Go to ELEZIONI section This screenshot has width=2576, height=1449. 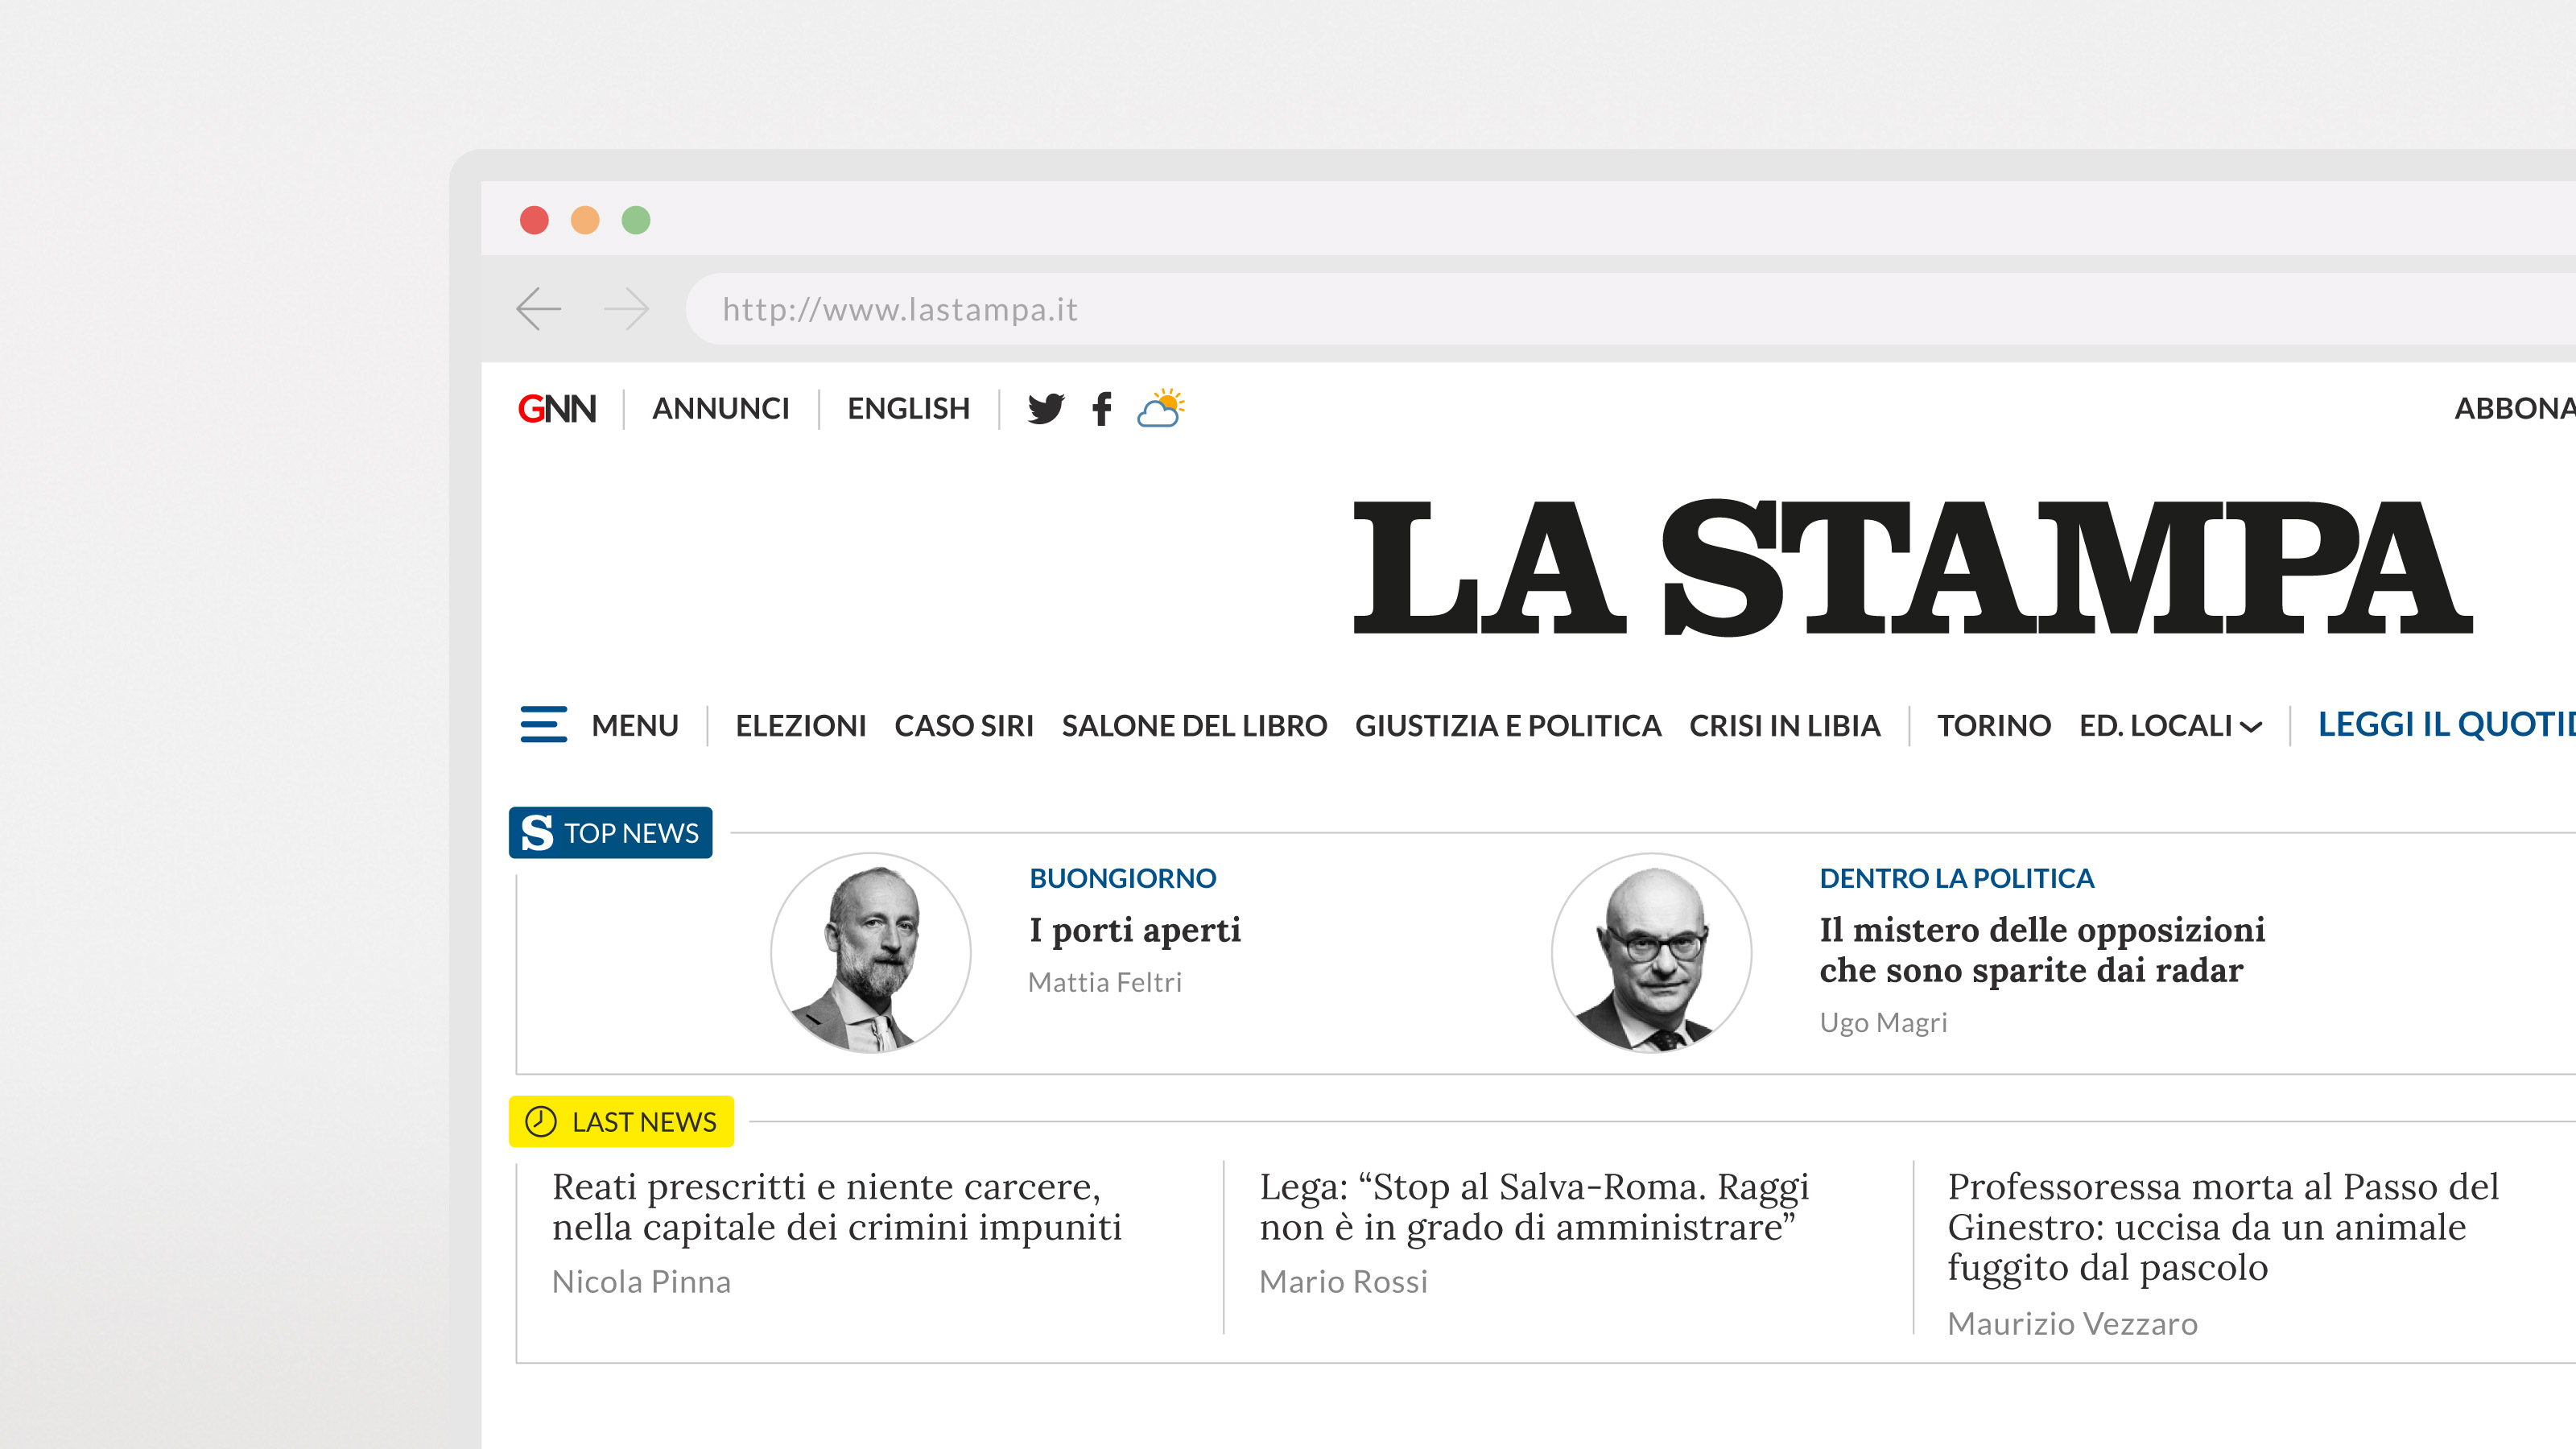coord(801,725)
